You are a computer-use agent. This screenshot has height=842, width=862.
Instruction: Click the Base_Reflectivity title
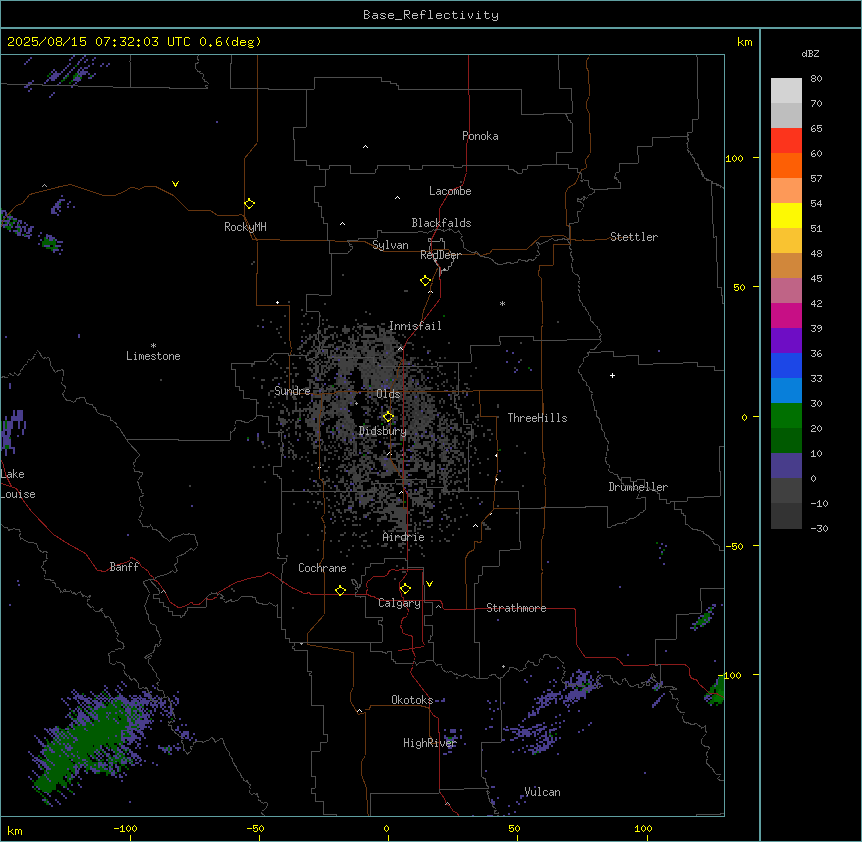tap(431, 15)
